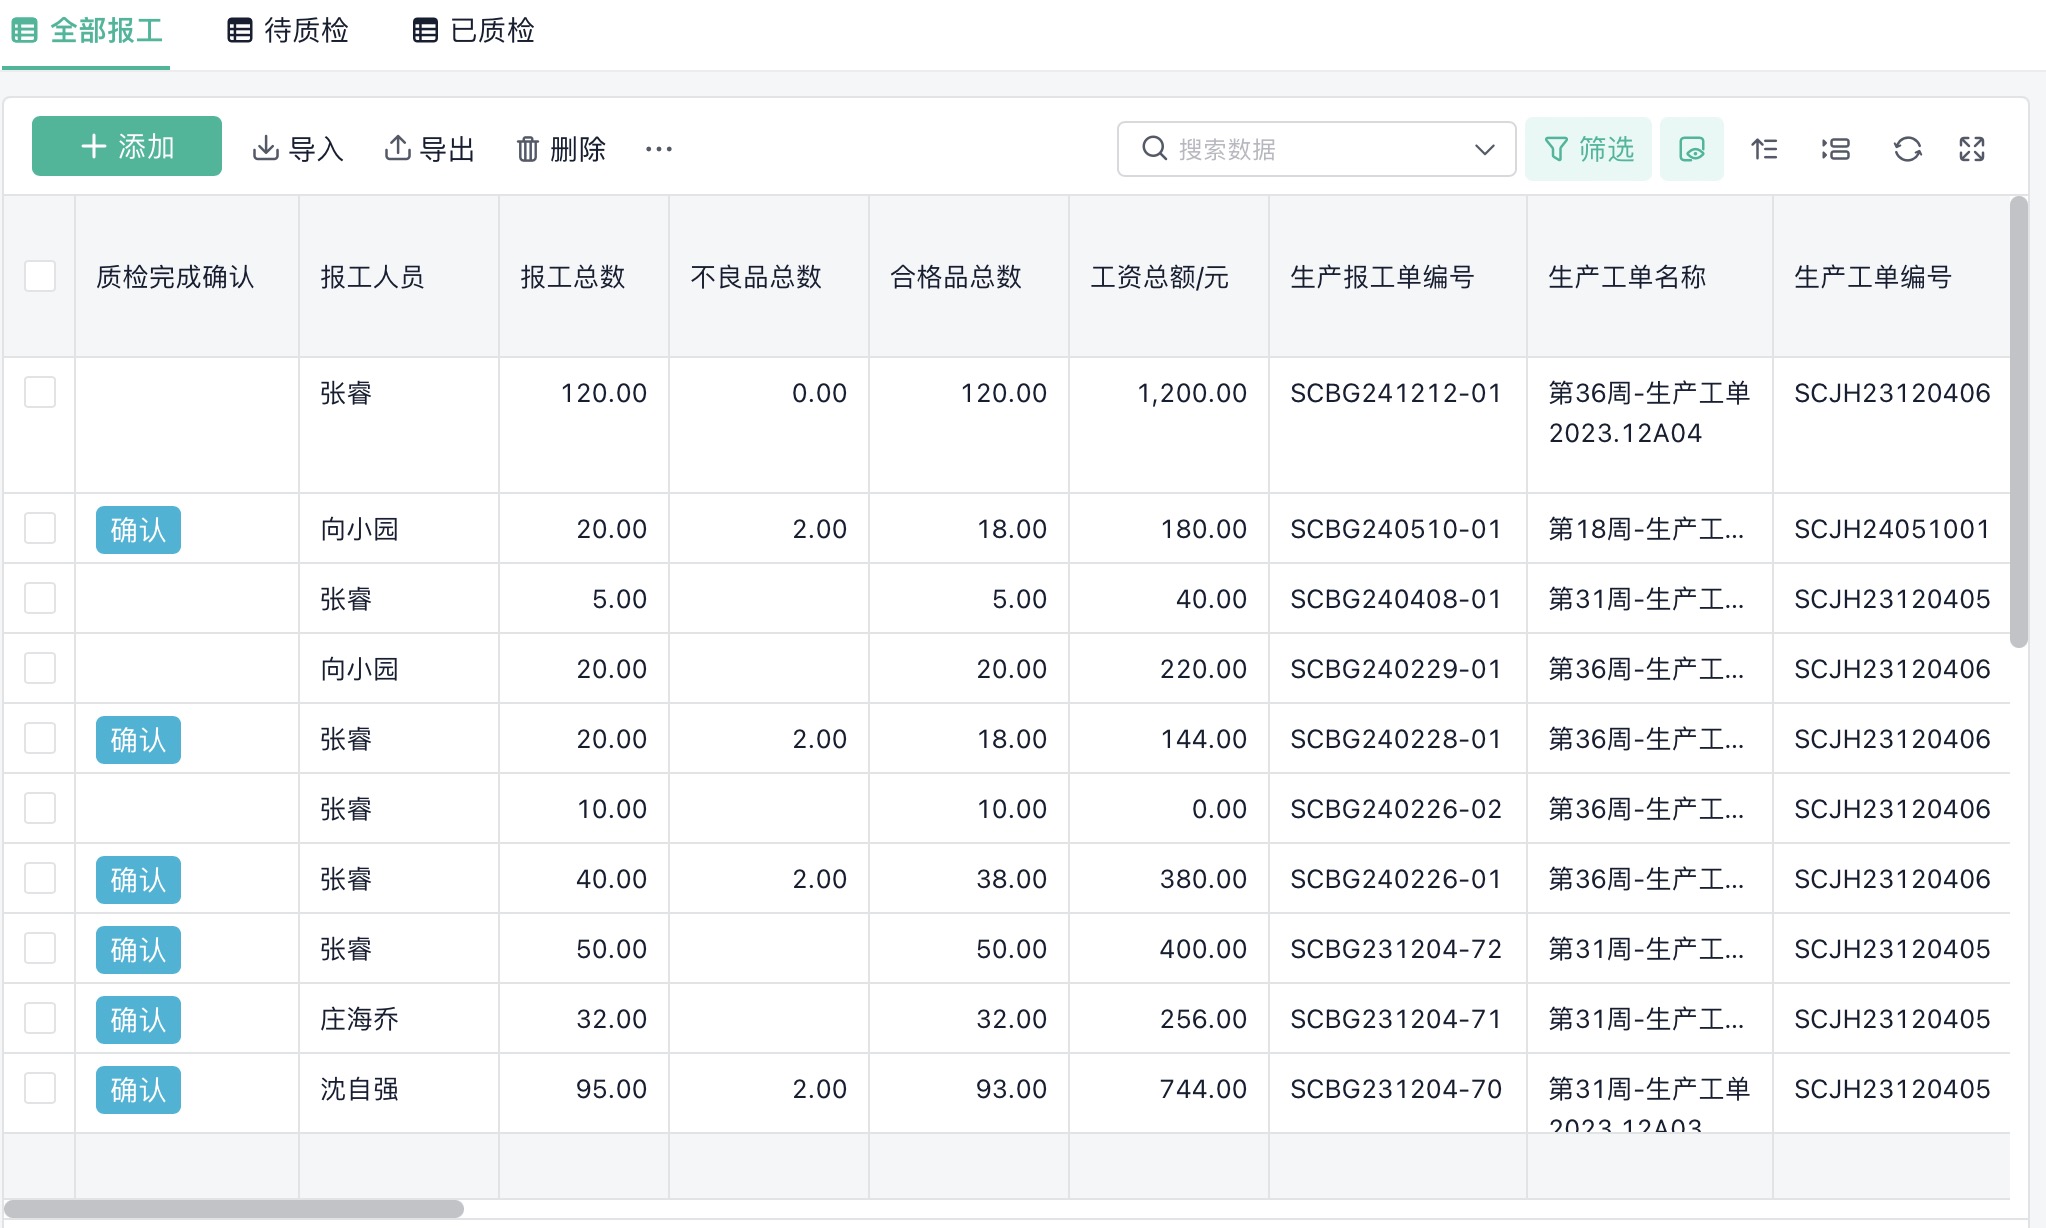
Task: Click the 删除 delete button
Action: [x=561, y=149]
